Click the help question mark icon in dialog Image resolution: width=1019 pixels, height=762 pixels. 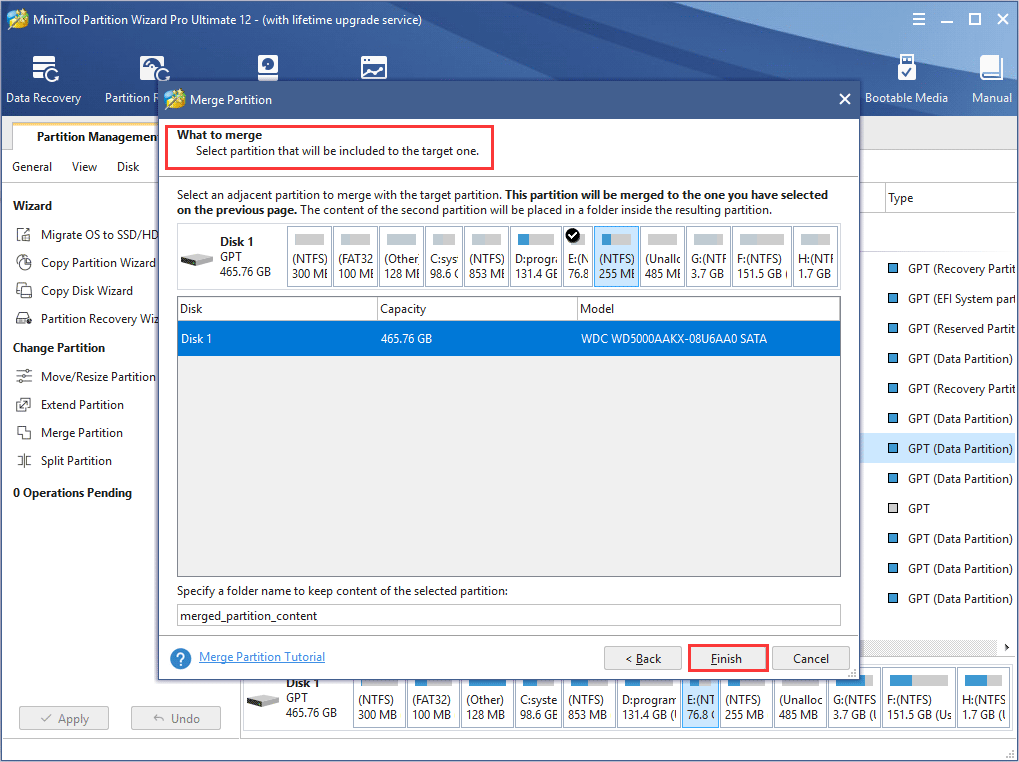click(181, 658)
